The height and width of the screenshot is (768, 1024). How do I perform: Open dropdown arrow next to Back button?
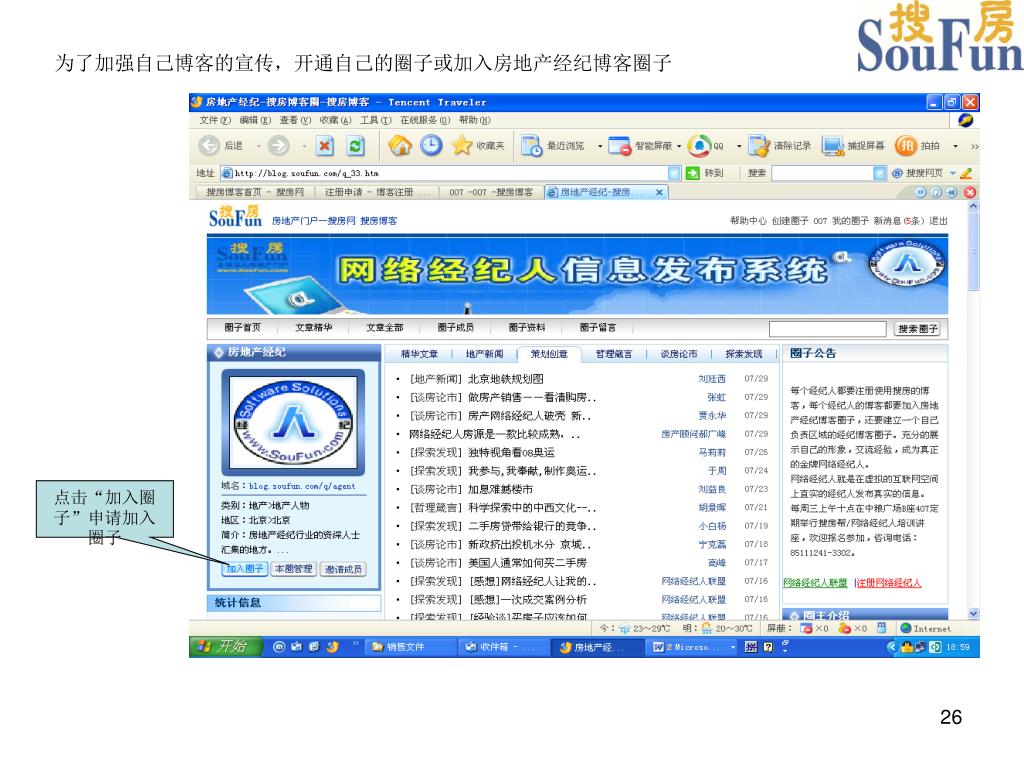pos(259,146)
